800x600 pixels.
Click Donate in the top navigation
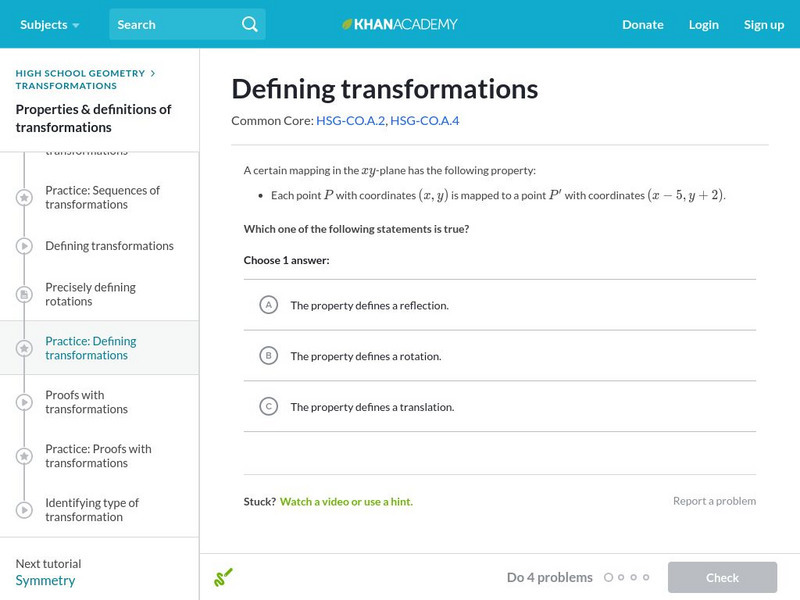pos(642,24)
